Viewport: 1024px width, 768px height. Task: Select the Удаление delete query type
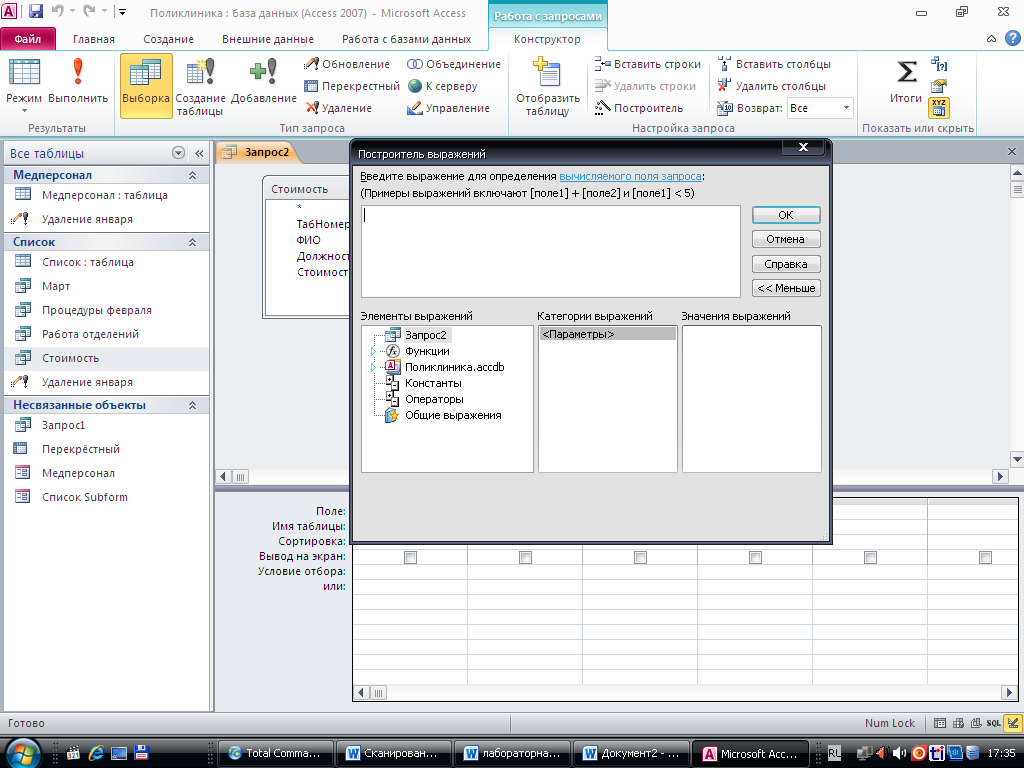click(338, 108)
